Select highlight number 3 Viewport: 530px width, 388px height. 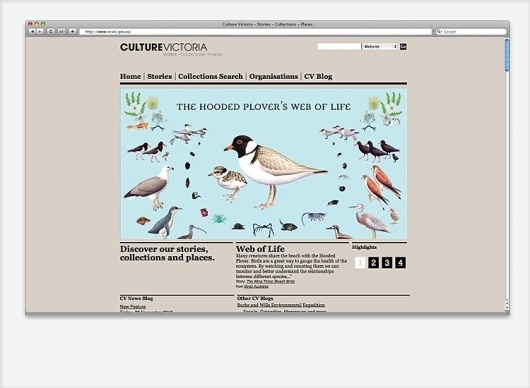coord(387,263)
